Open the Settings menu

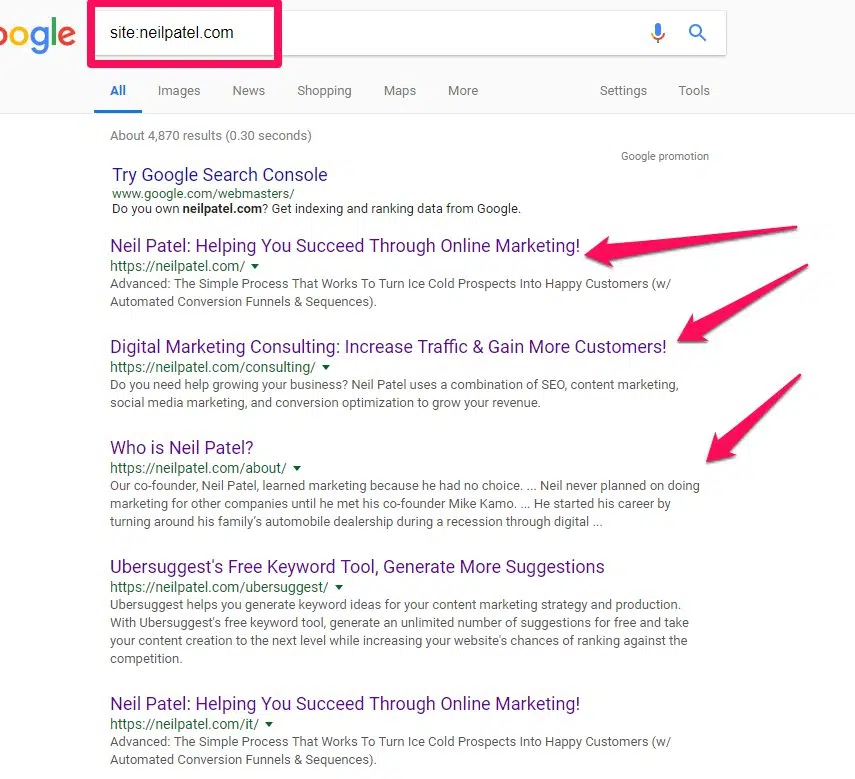623,90
